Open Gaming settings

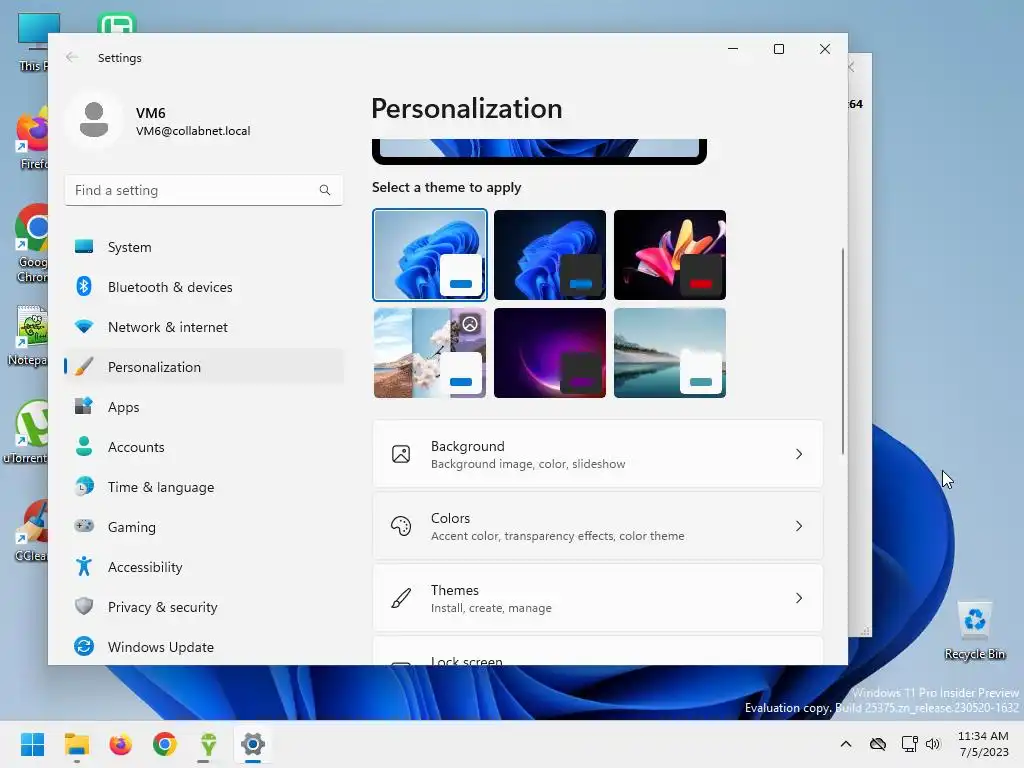[x=204, y=526]
